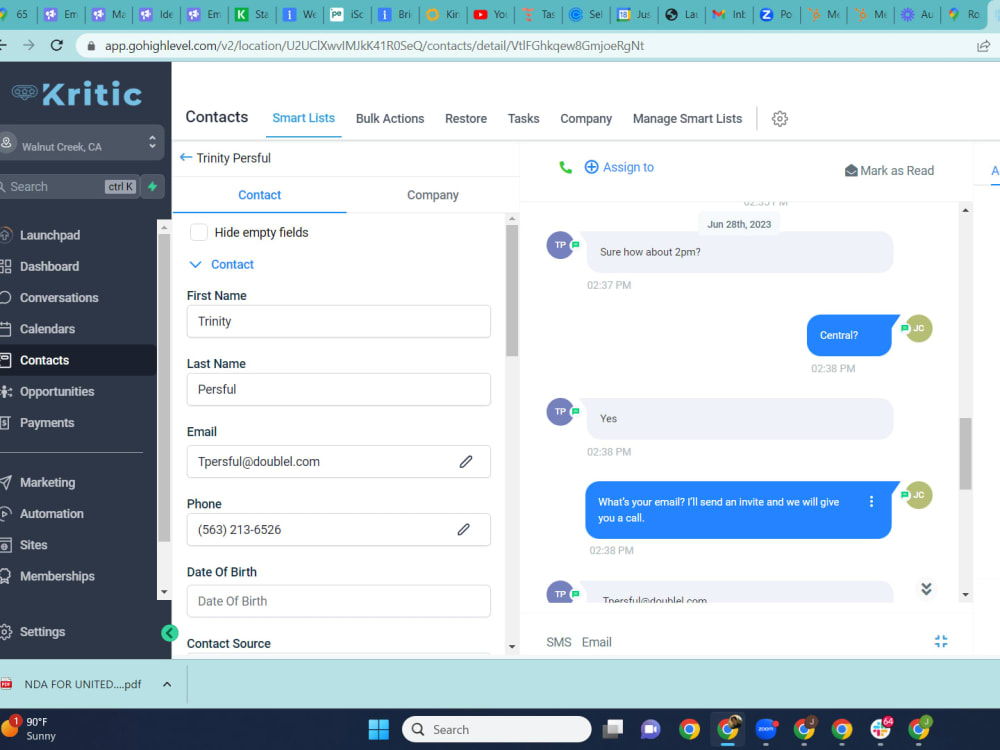
Task: Open the Zoom app in taskbar
Action: [x=765, y=728]
